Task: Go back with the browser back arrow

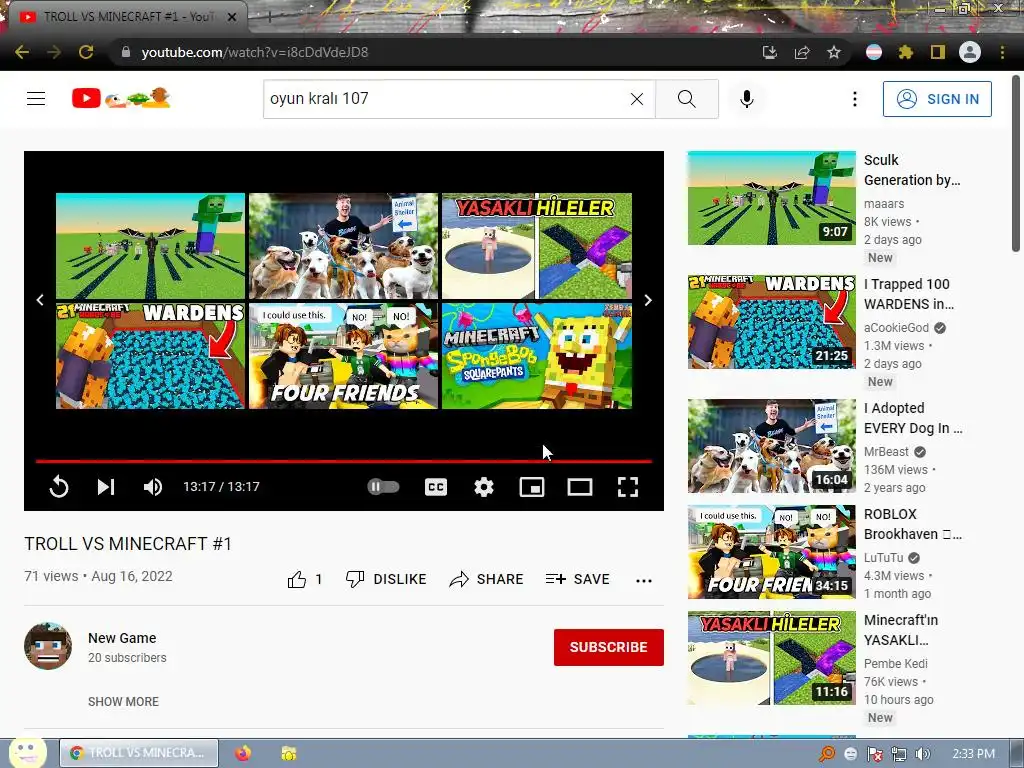Action: pos(22,52)
